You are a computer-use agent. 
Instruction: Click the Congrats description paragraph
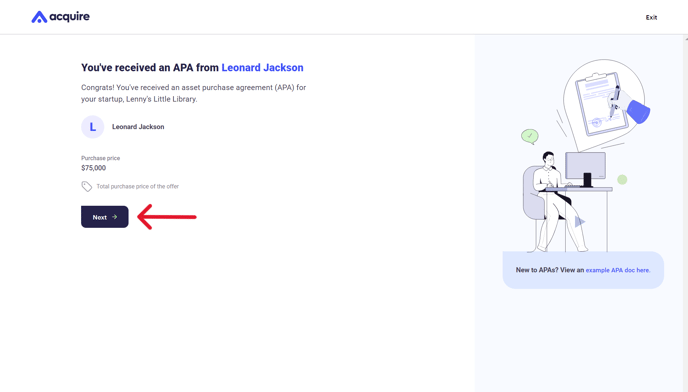194,94
